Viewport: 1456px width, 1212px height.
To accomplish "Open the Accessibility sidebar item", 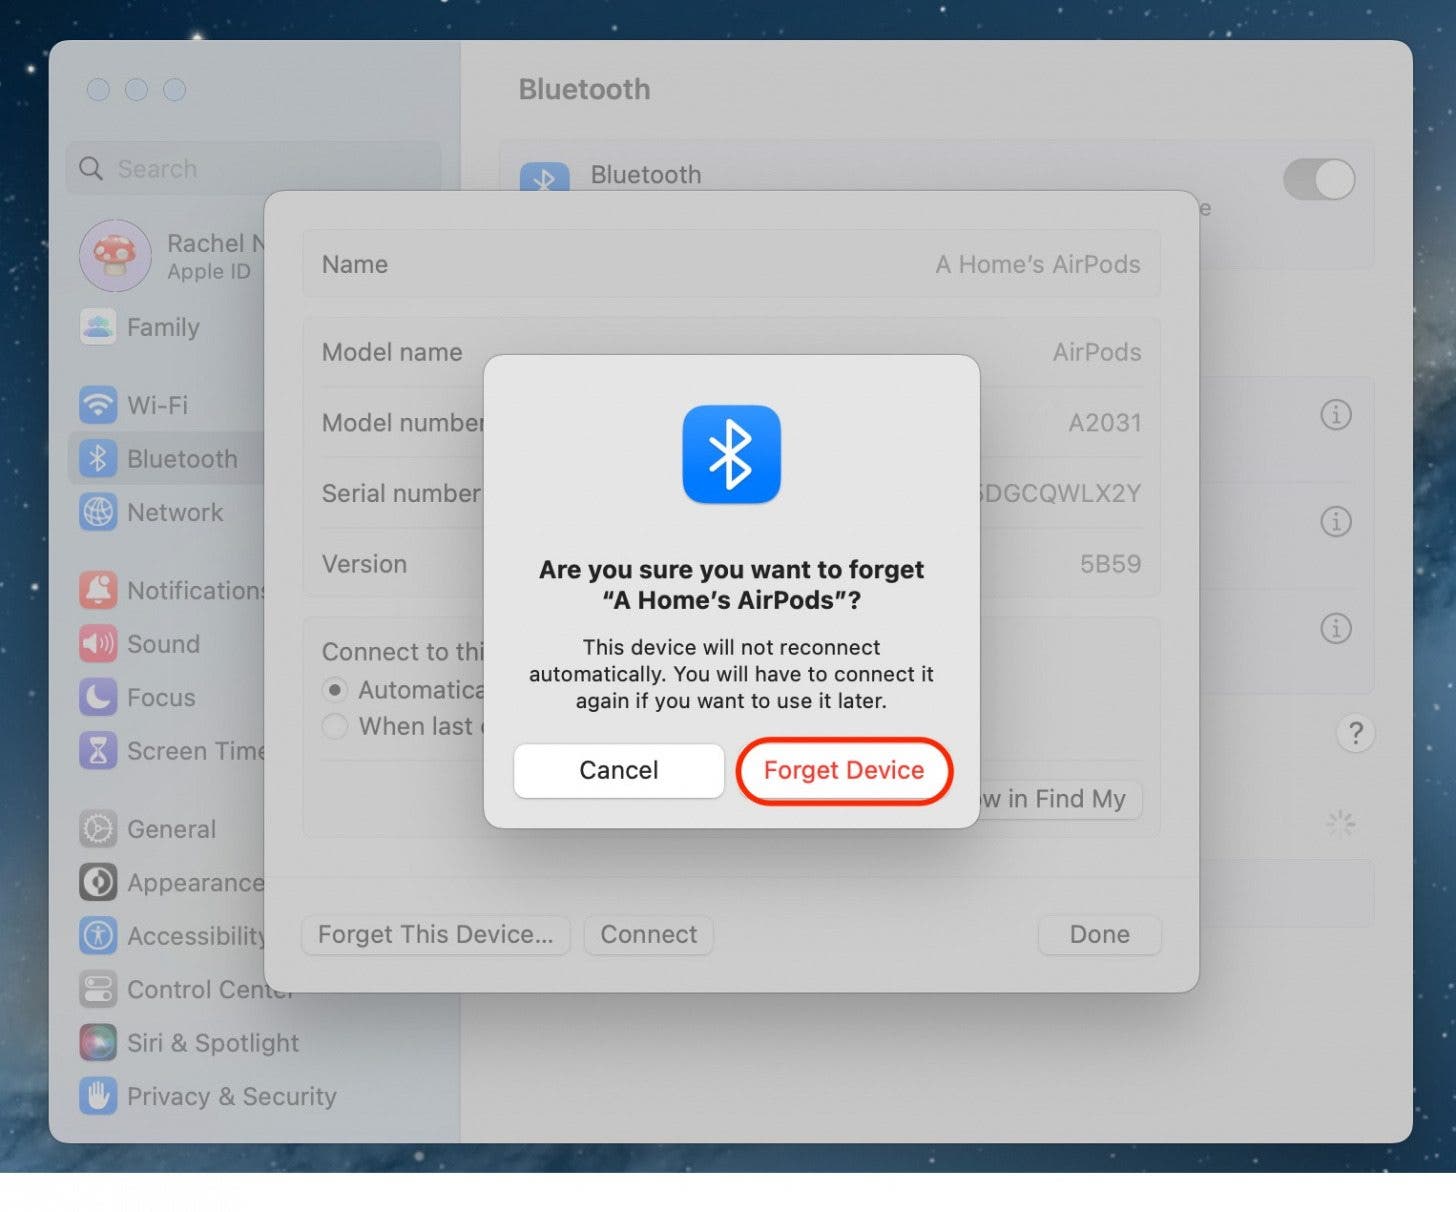I will point(195,936).
